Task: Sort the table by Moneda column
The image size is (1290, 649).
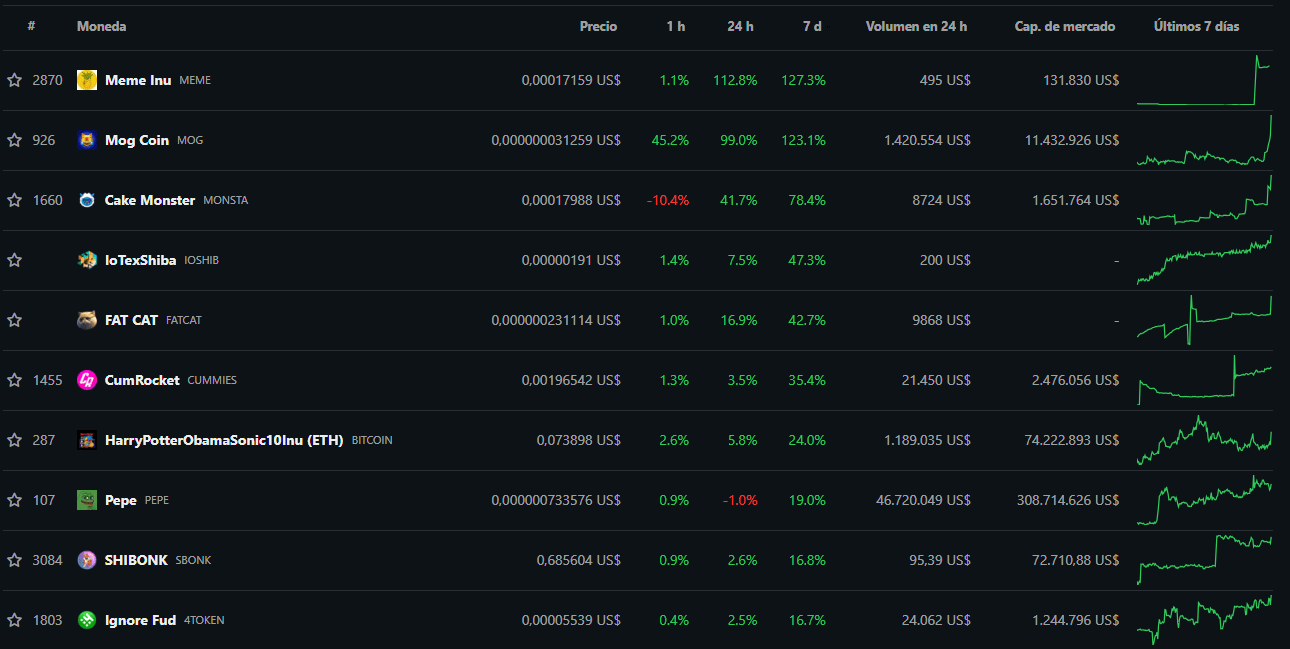Action: point(102,26)
